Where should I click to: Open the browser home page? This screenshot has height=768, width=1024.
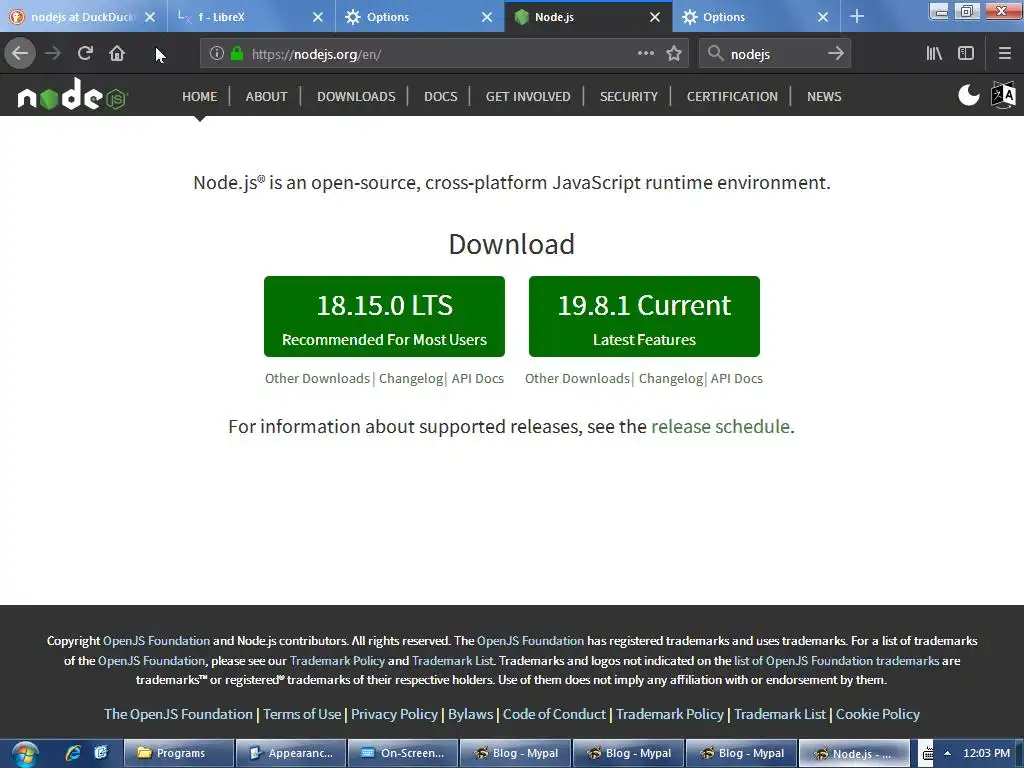pos(117,54)
